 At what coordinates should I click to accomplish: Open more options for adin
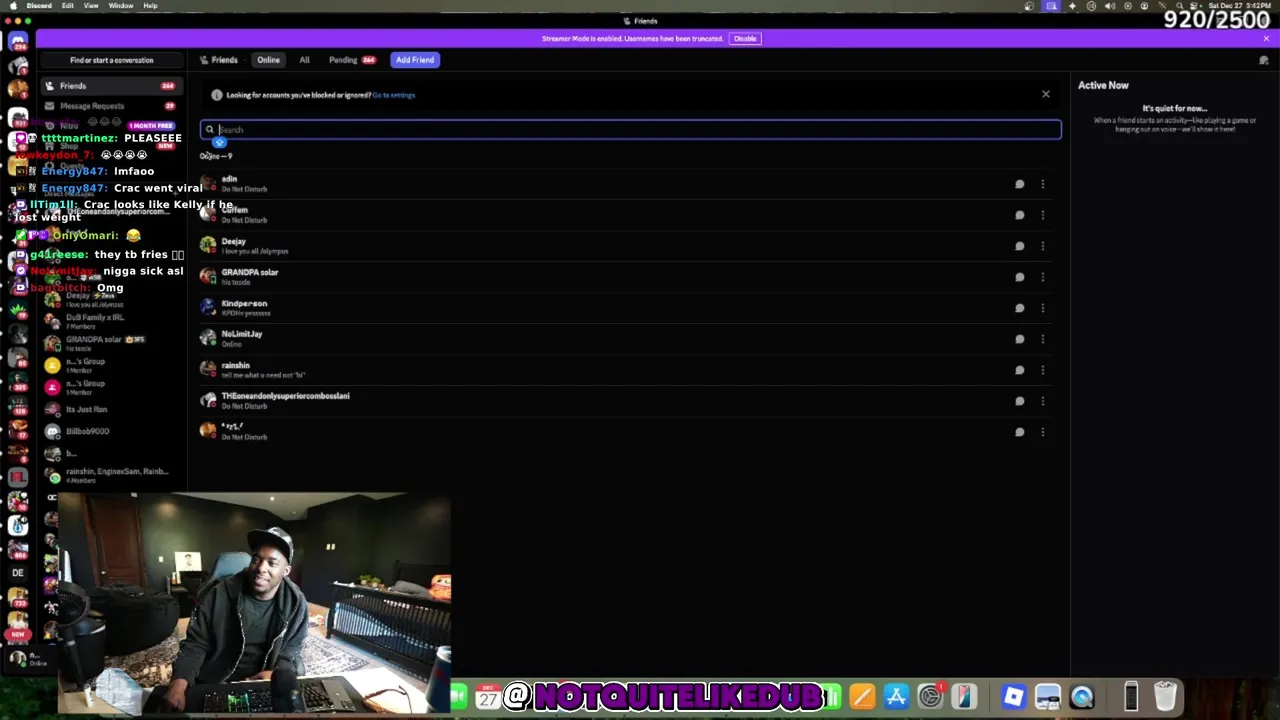(x=1042, y=184)
